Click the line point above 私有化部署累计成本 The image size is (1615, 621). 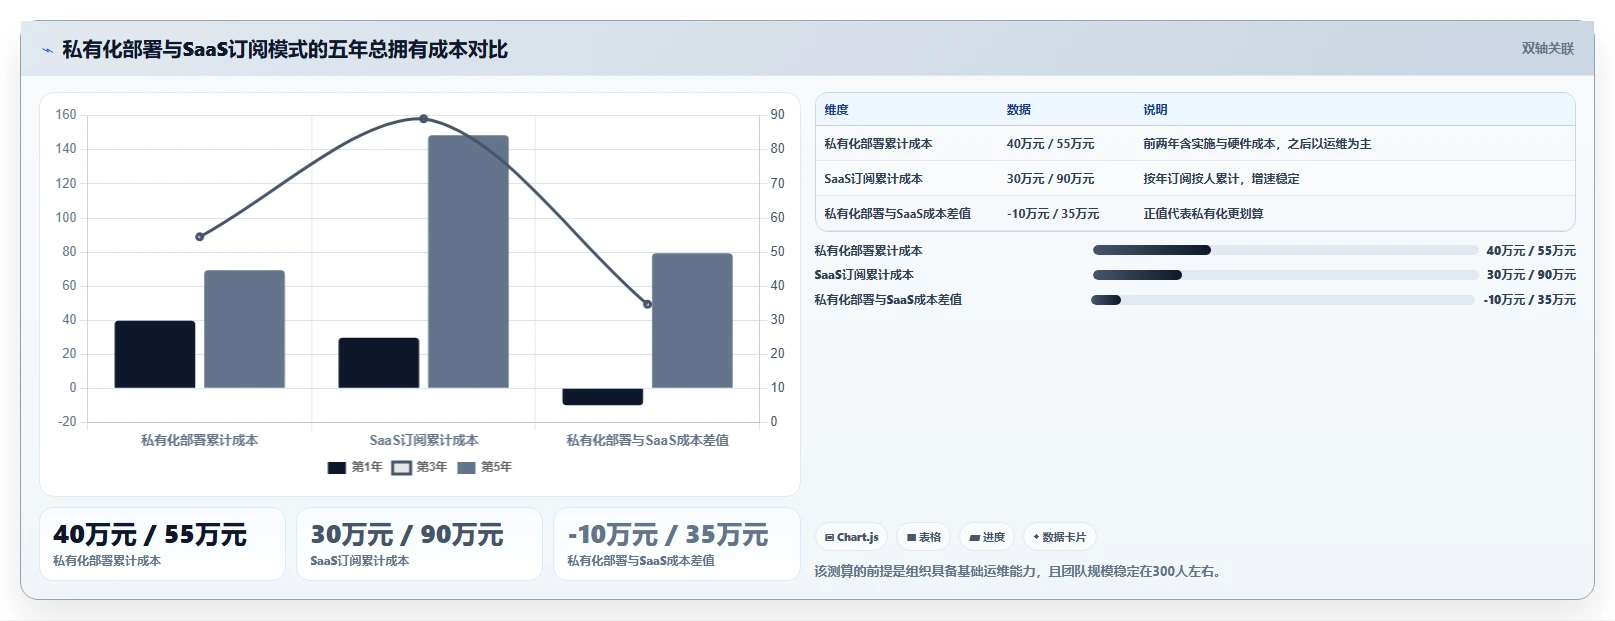200,237
